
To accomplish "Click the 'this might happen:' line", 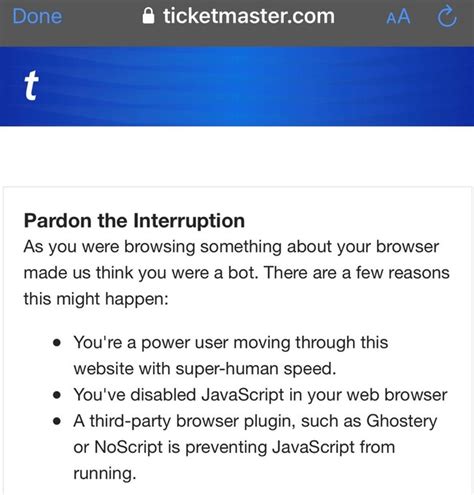I will pos(96,299).
